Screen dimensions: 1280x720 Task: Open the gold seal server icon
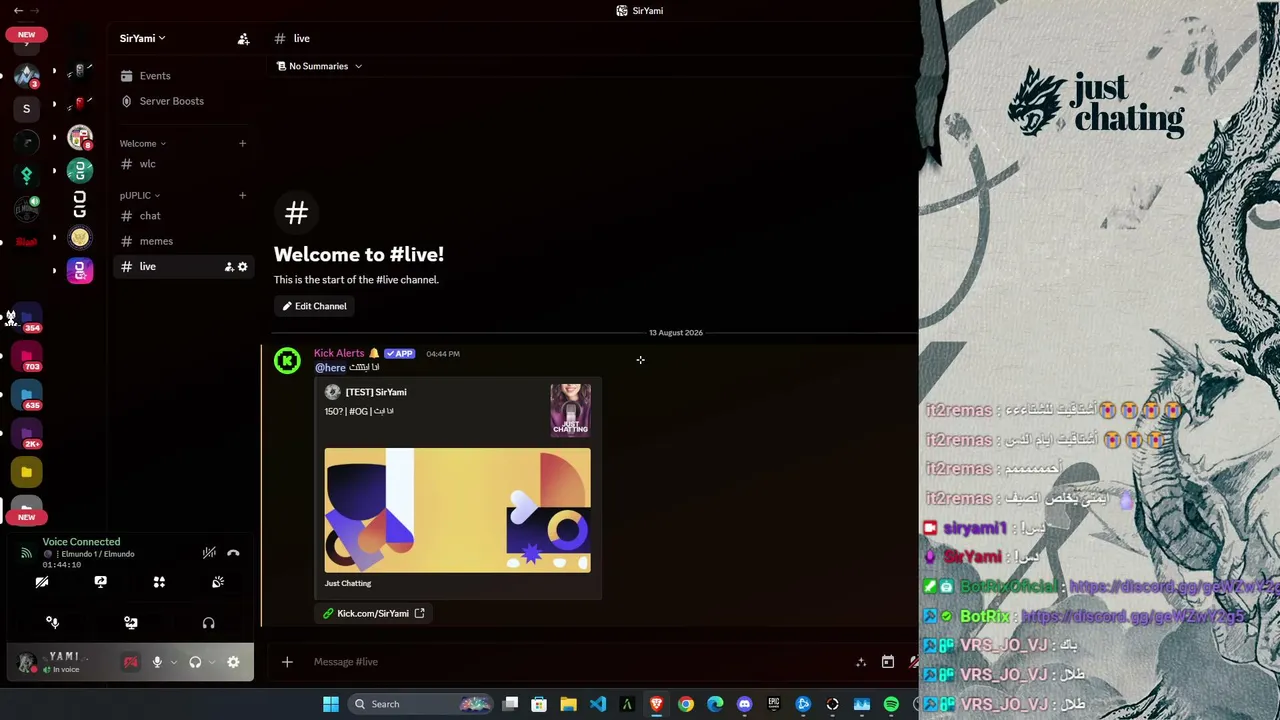(x=80, y=238)
